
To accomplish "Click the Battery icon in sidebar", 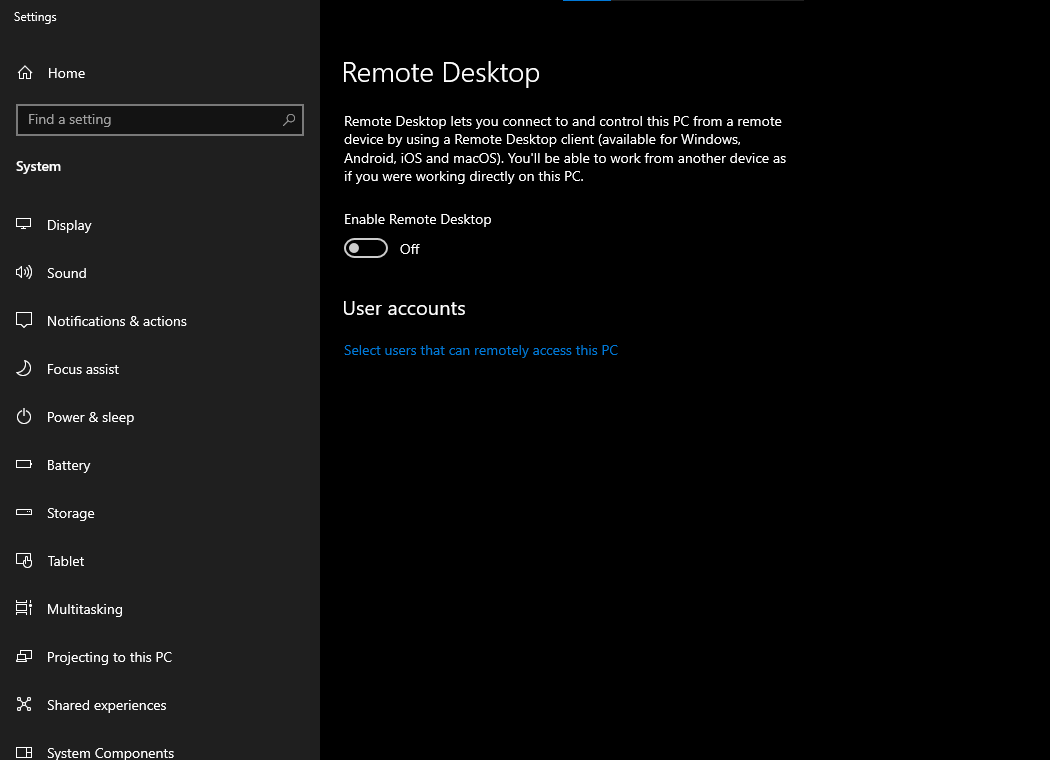I will click(x=23, y=464).
